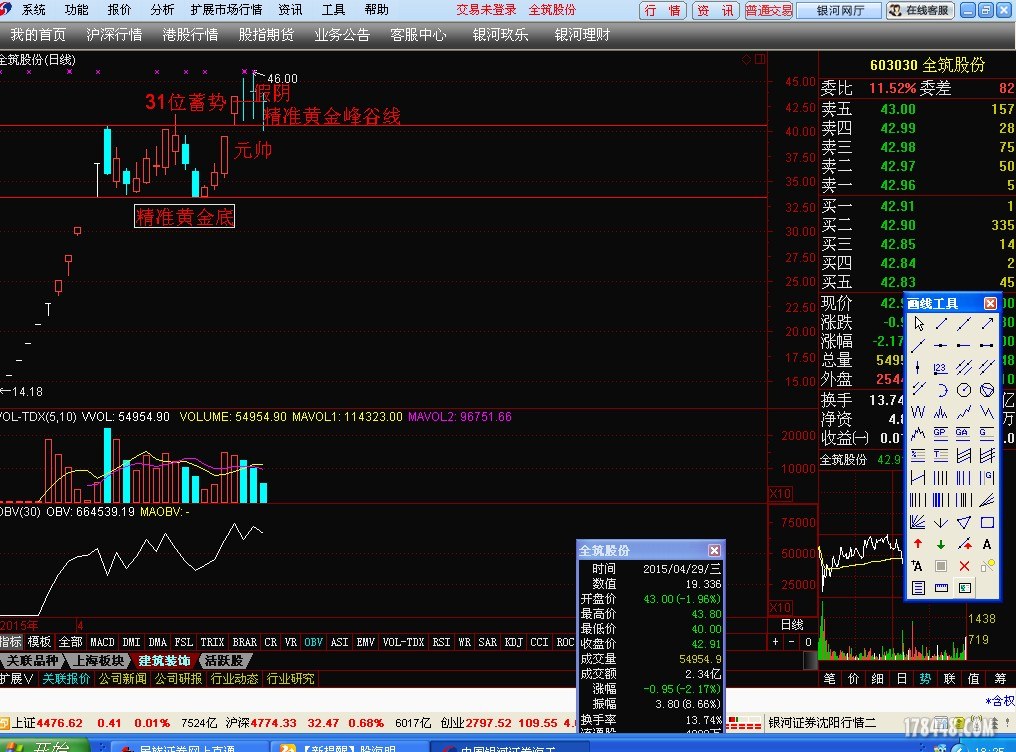Open 我的首页 tab
1016x752 pixels.
(38, 35)
